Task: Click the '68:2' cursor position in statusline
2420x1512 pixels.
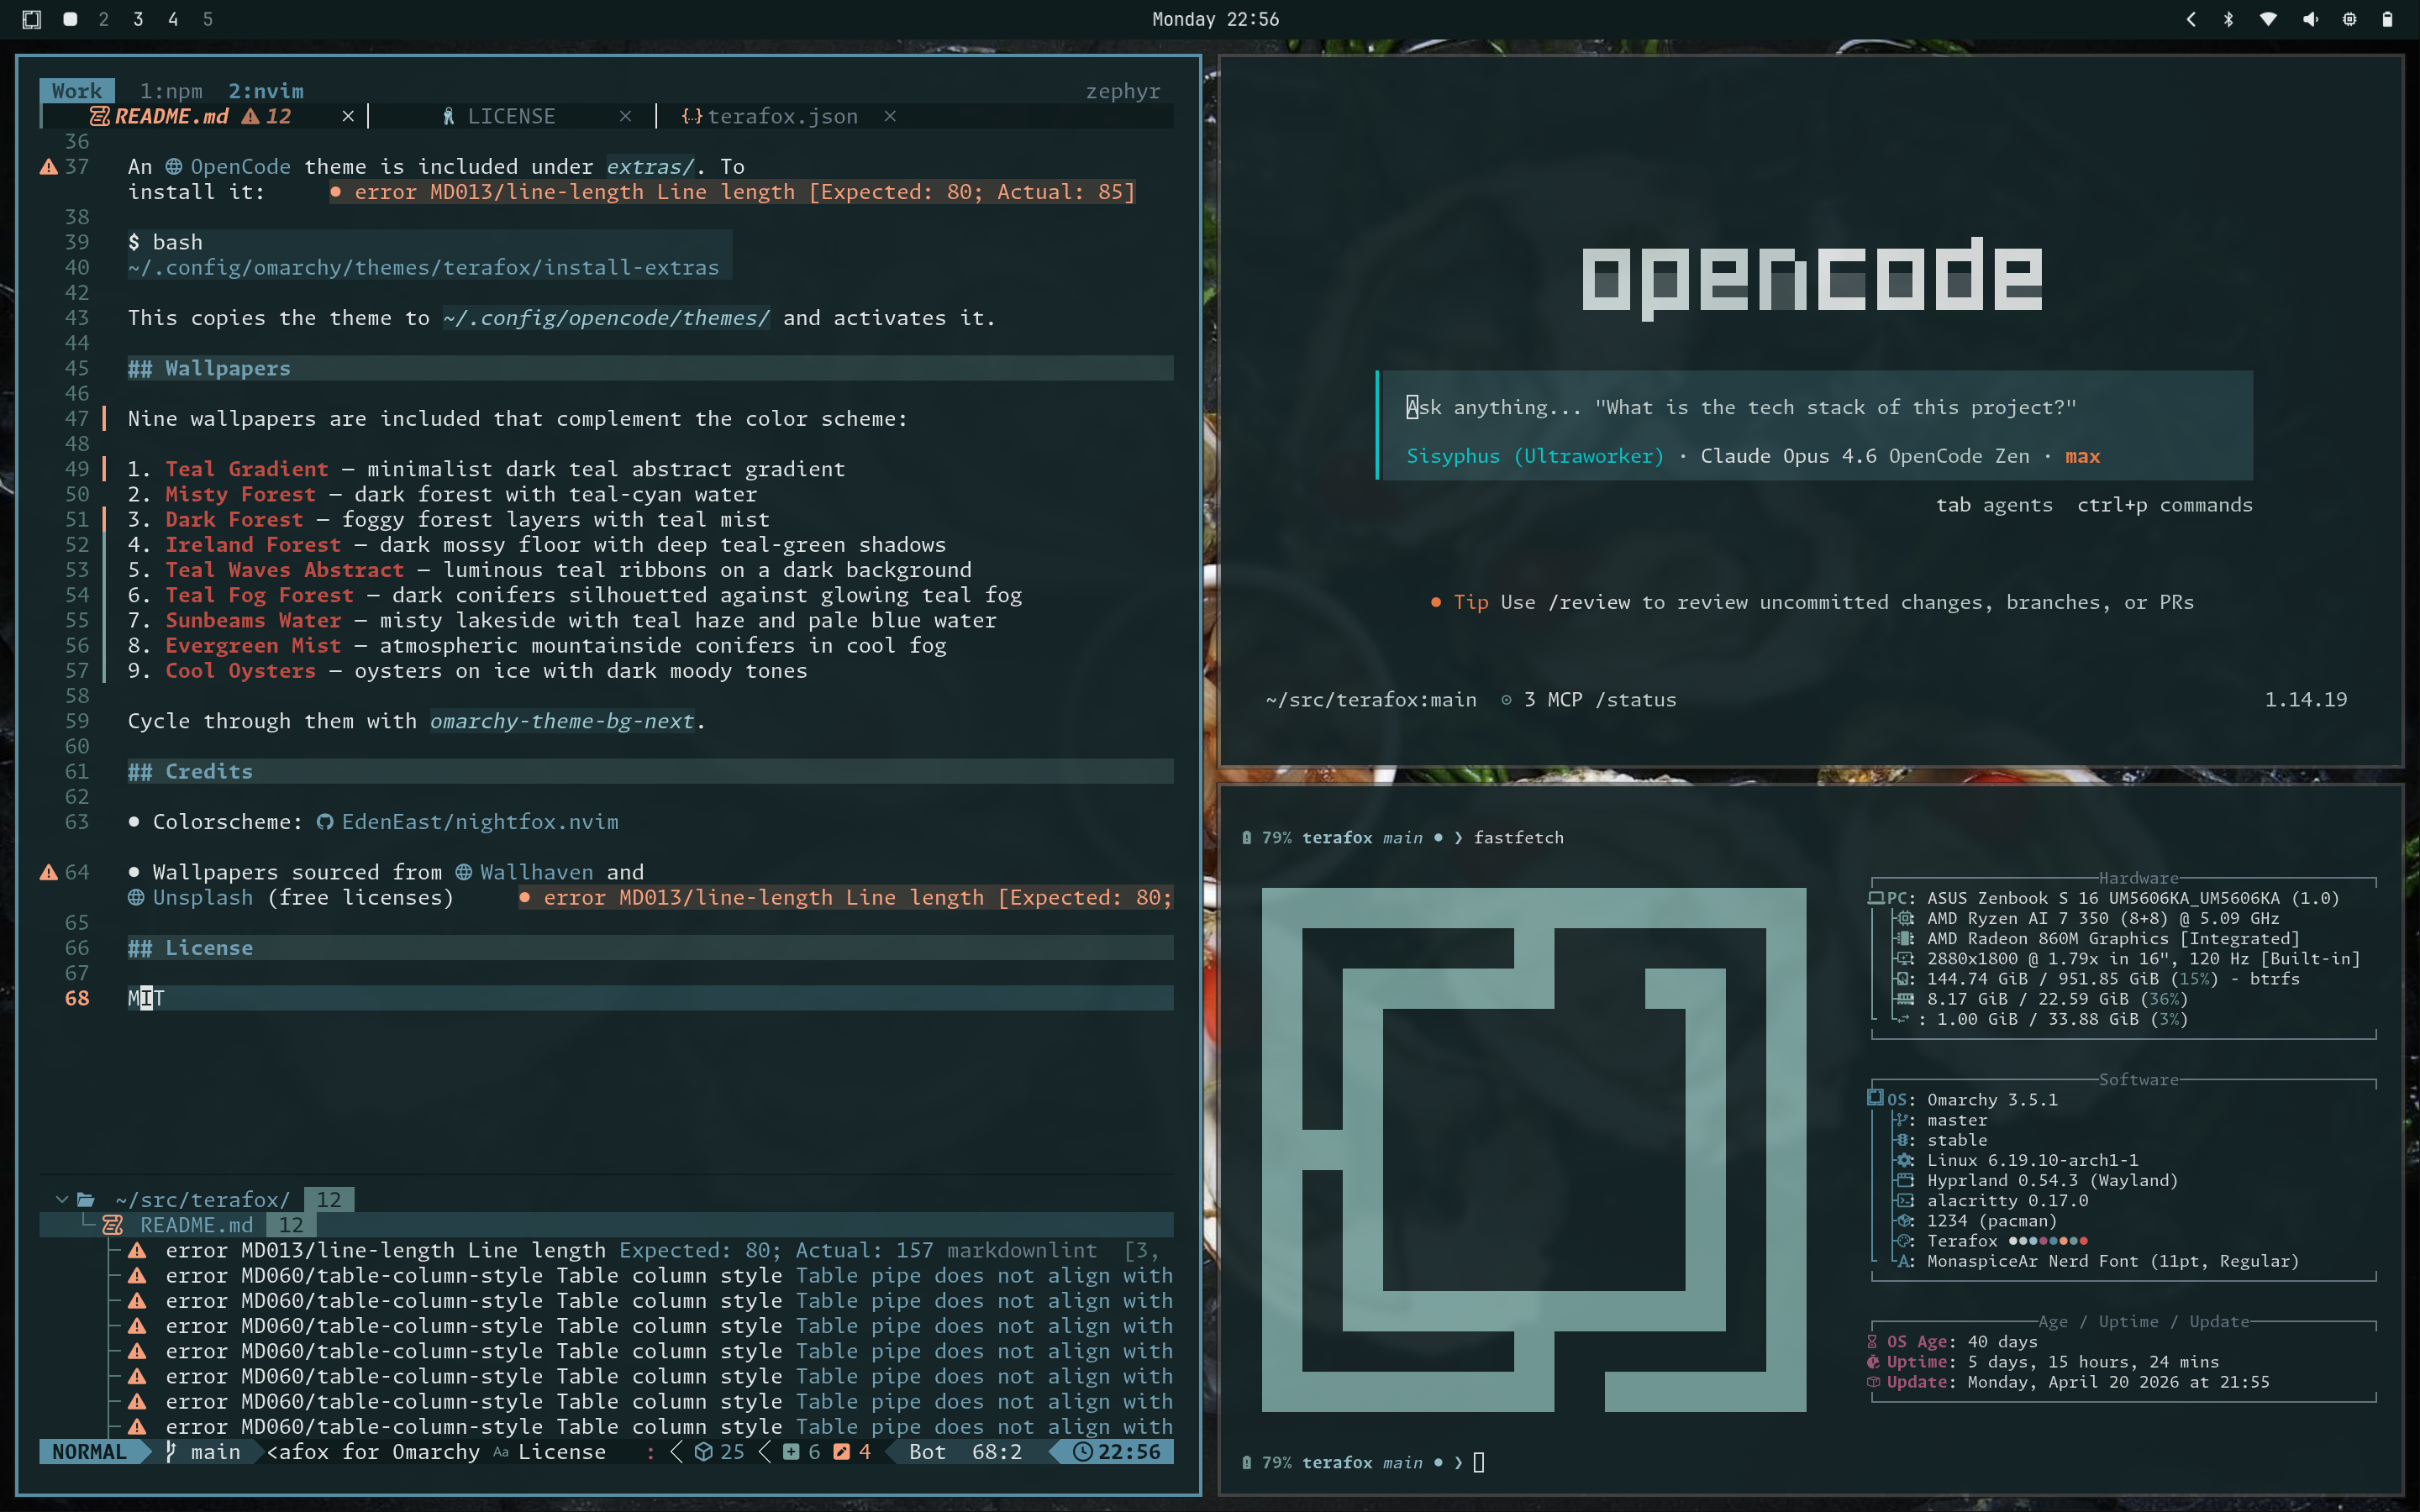Action: click(x=997, y=1452)
